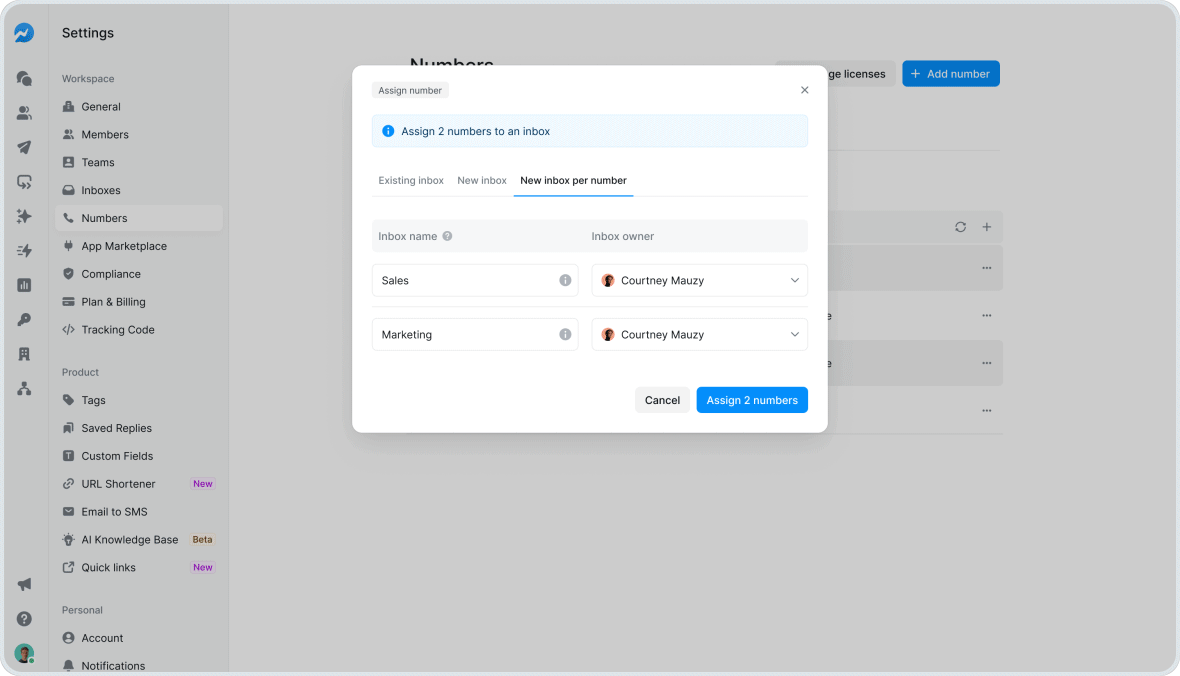1180x676 pixels.
Task: Click the tooltip icon inside the Sales field
Action: coord(565,280)
